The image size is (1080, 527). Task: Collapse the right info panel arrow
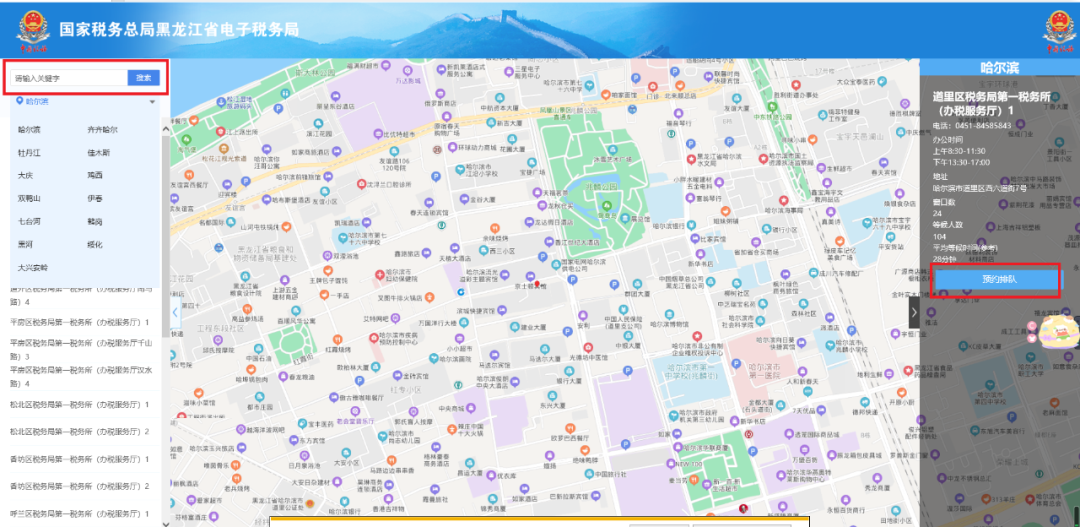(x=914, y=312)
